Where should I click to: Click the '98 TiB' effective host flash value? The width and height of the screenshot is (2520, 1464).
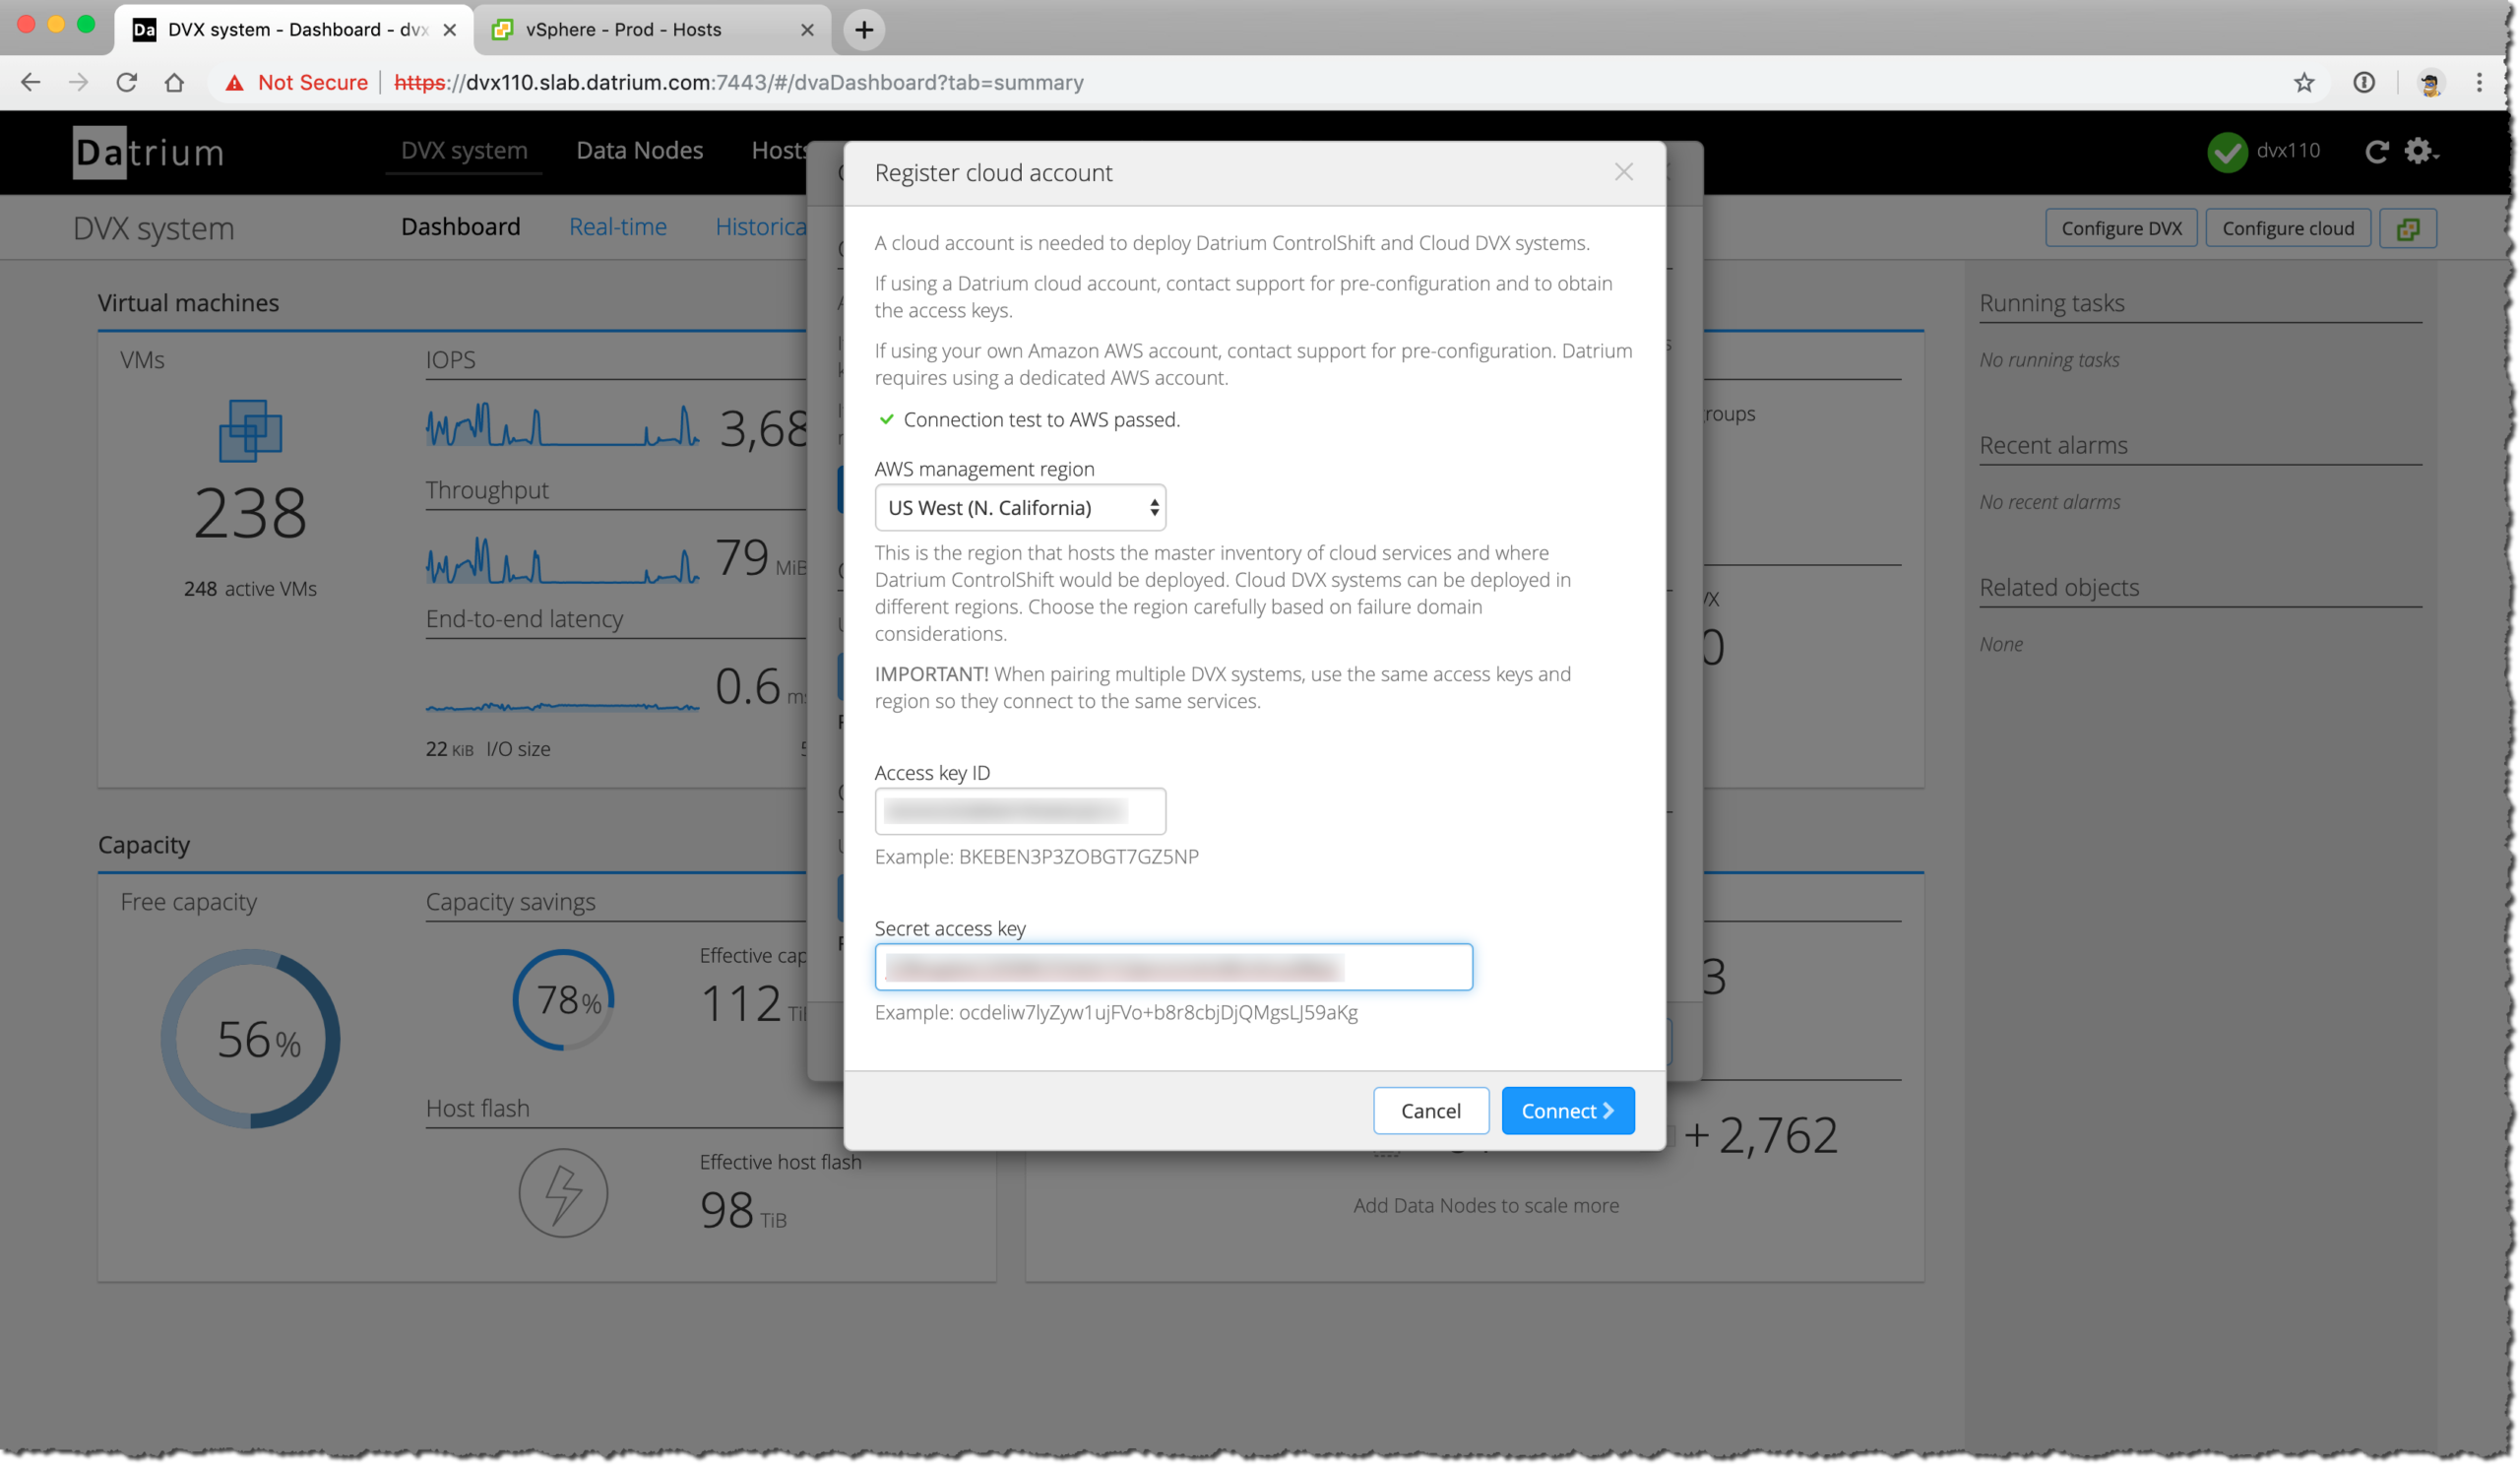(x=743, y=1211)
